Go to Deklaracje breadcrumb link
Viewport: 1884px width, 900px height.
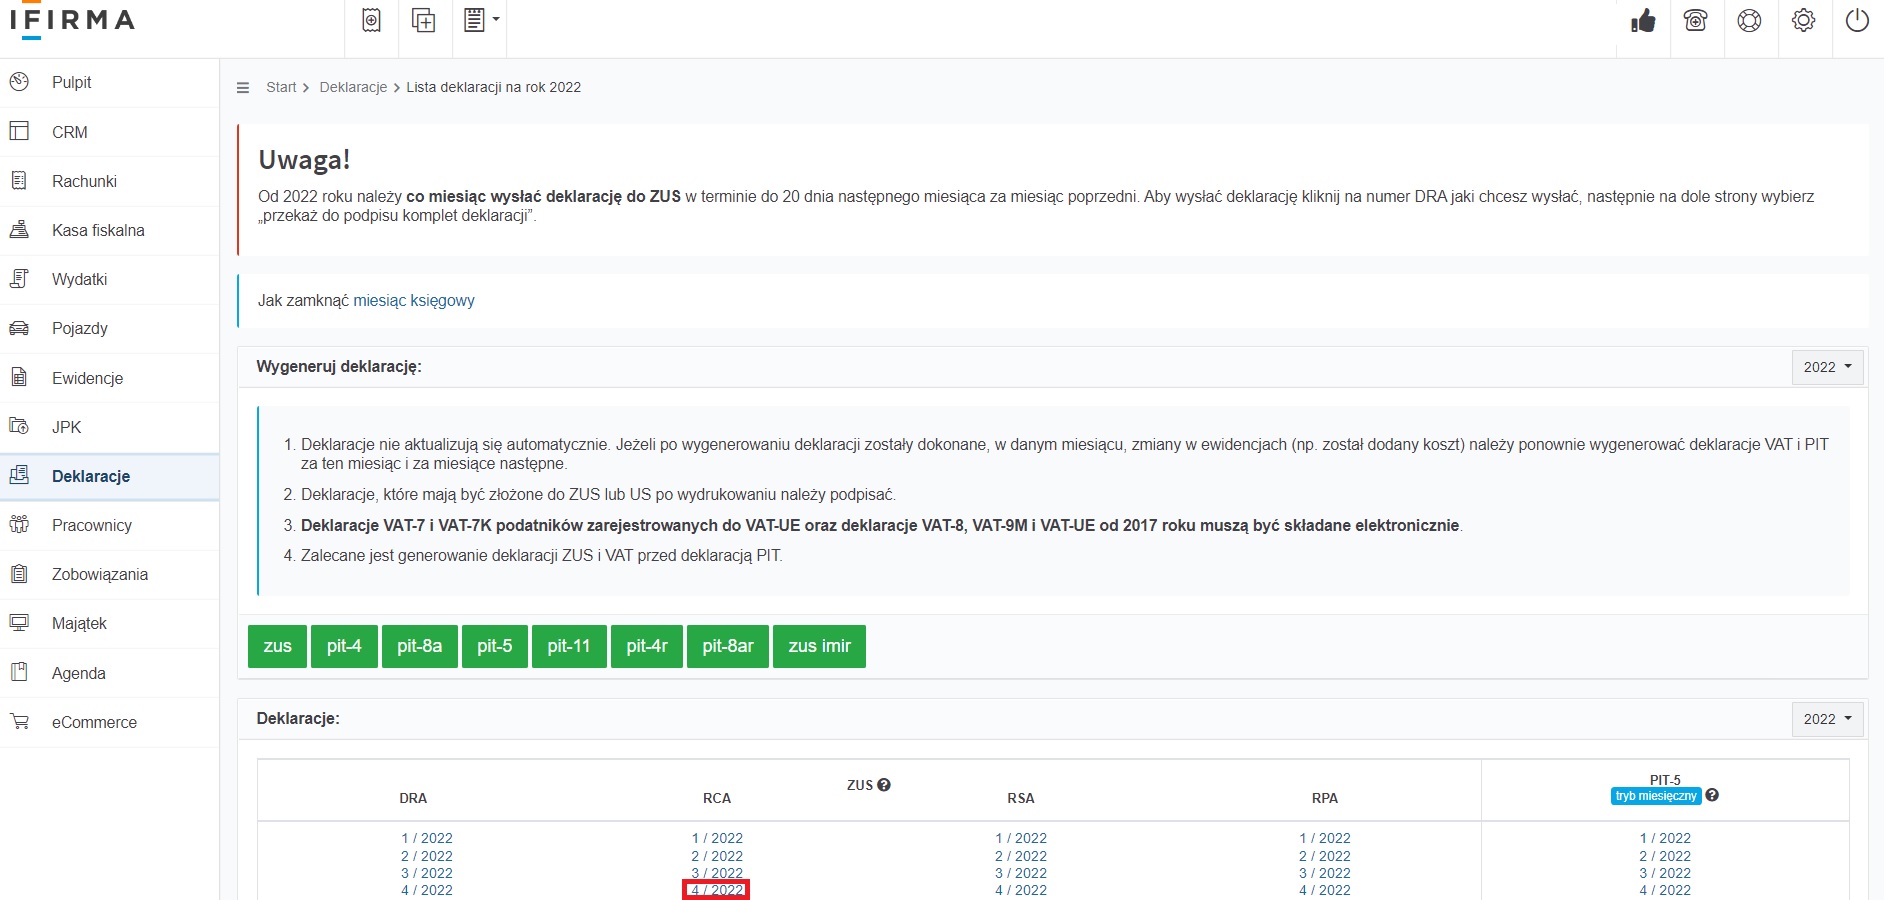coord(353,87)
